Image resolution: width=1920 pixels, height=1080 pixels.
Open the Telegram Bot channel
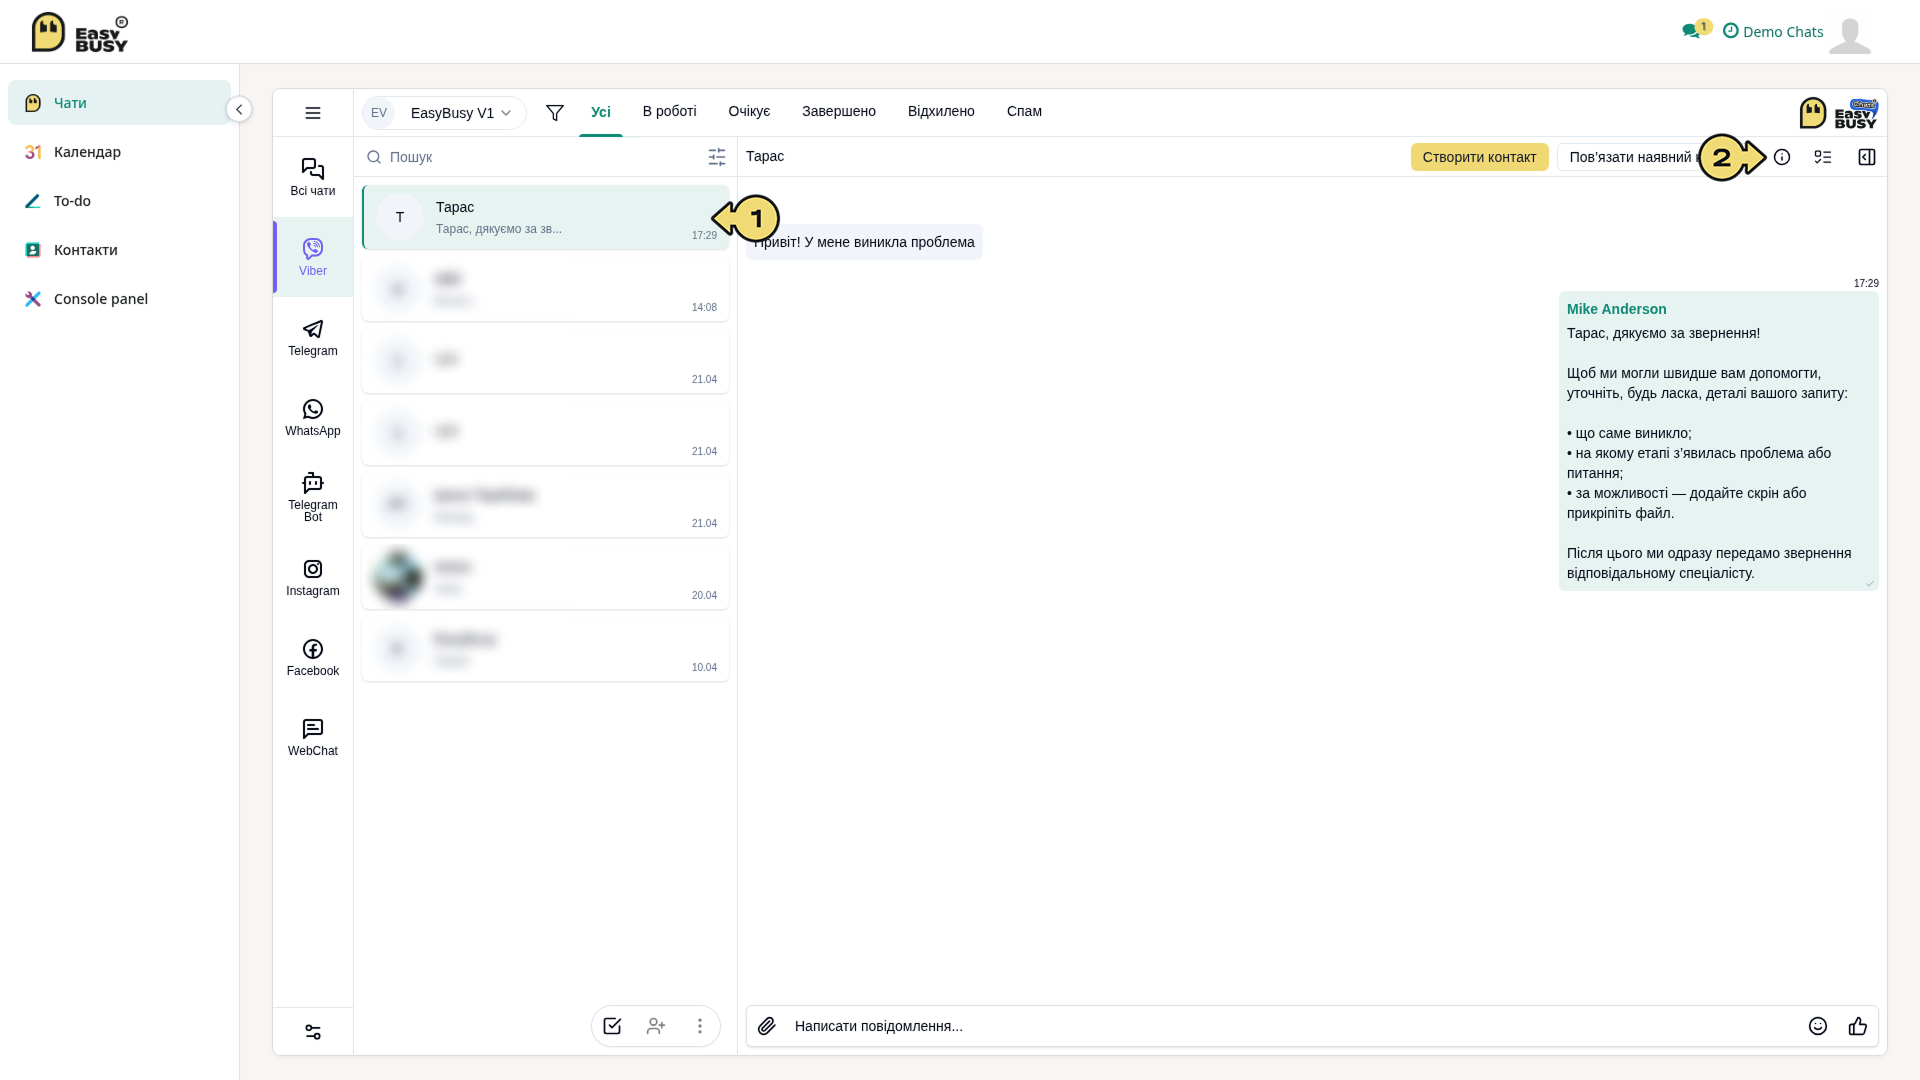tap(313, 497)
